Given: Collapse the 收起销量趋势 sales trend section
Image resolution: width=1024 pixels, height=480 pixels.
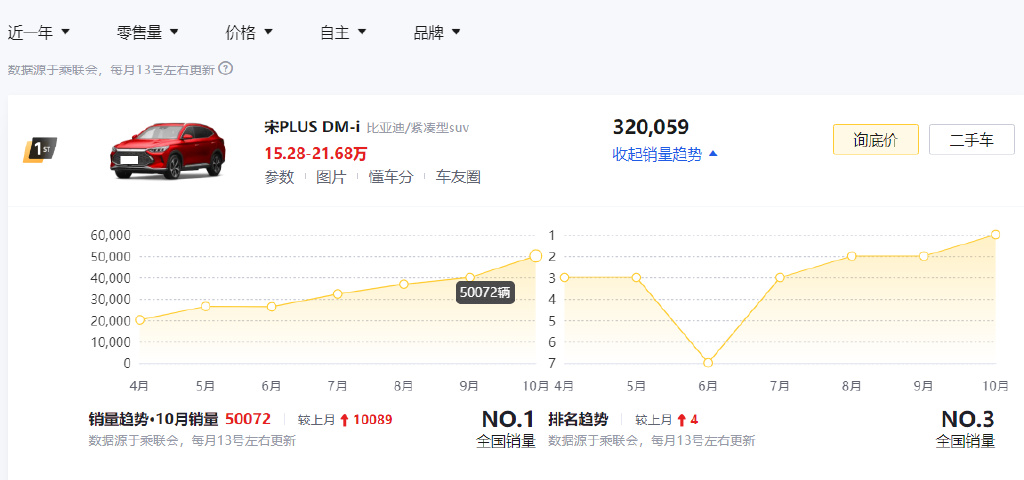Looking at the screenshot, I should coord(665,154).
